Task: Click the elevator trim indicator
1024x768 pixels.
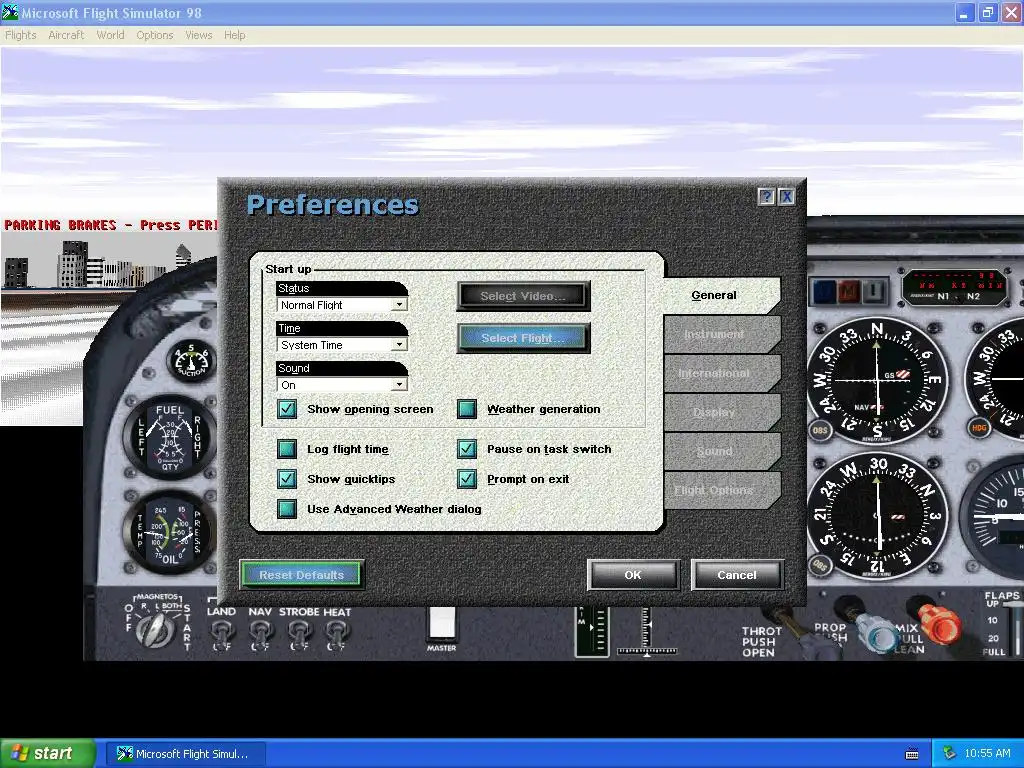Action: [x=592, y=630]
